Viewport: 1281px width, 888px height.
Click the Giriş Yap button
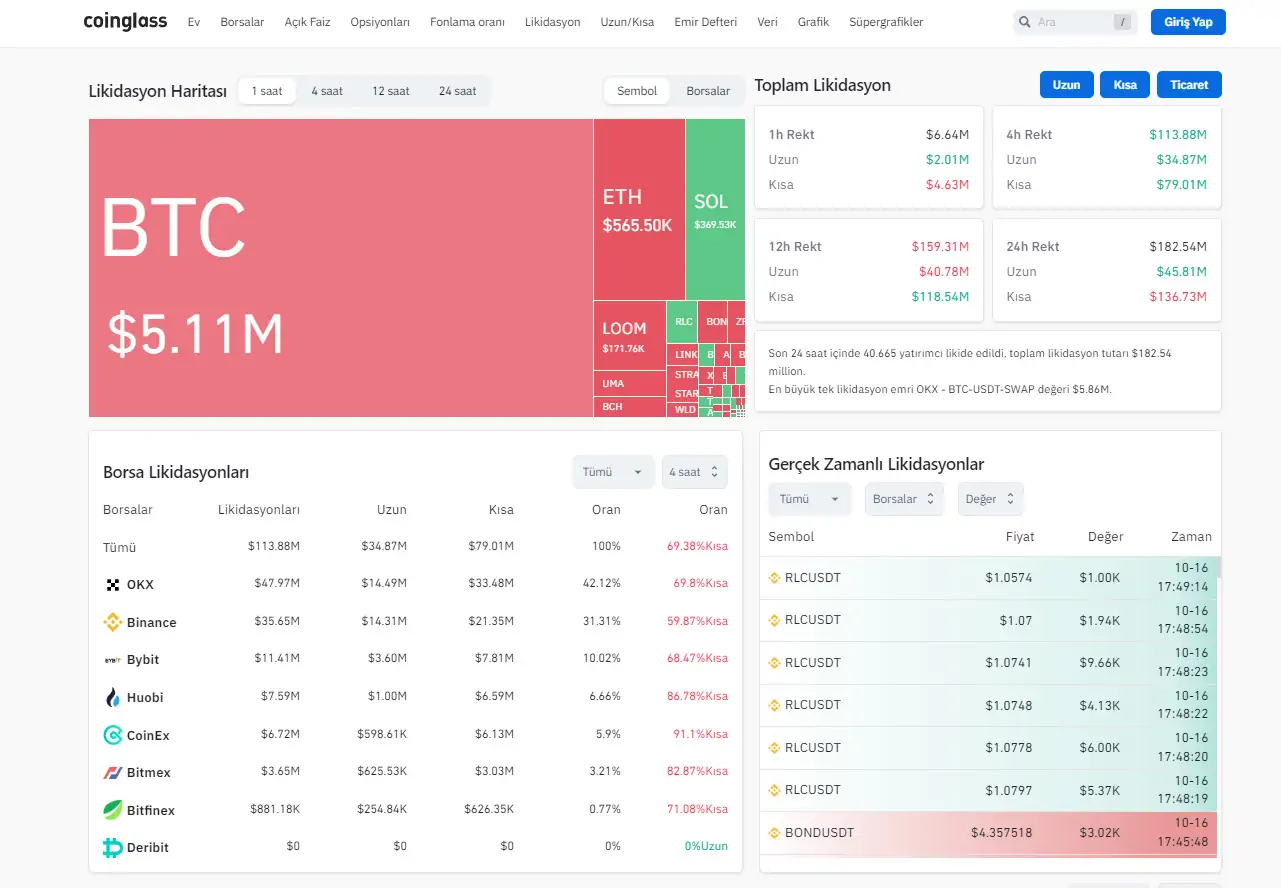tap(1188, 22)
